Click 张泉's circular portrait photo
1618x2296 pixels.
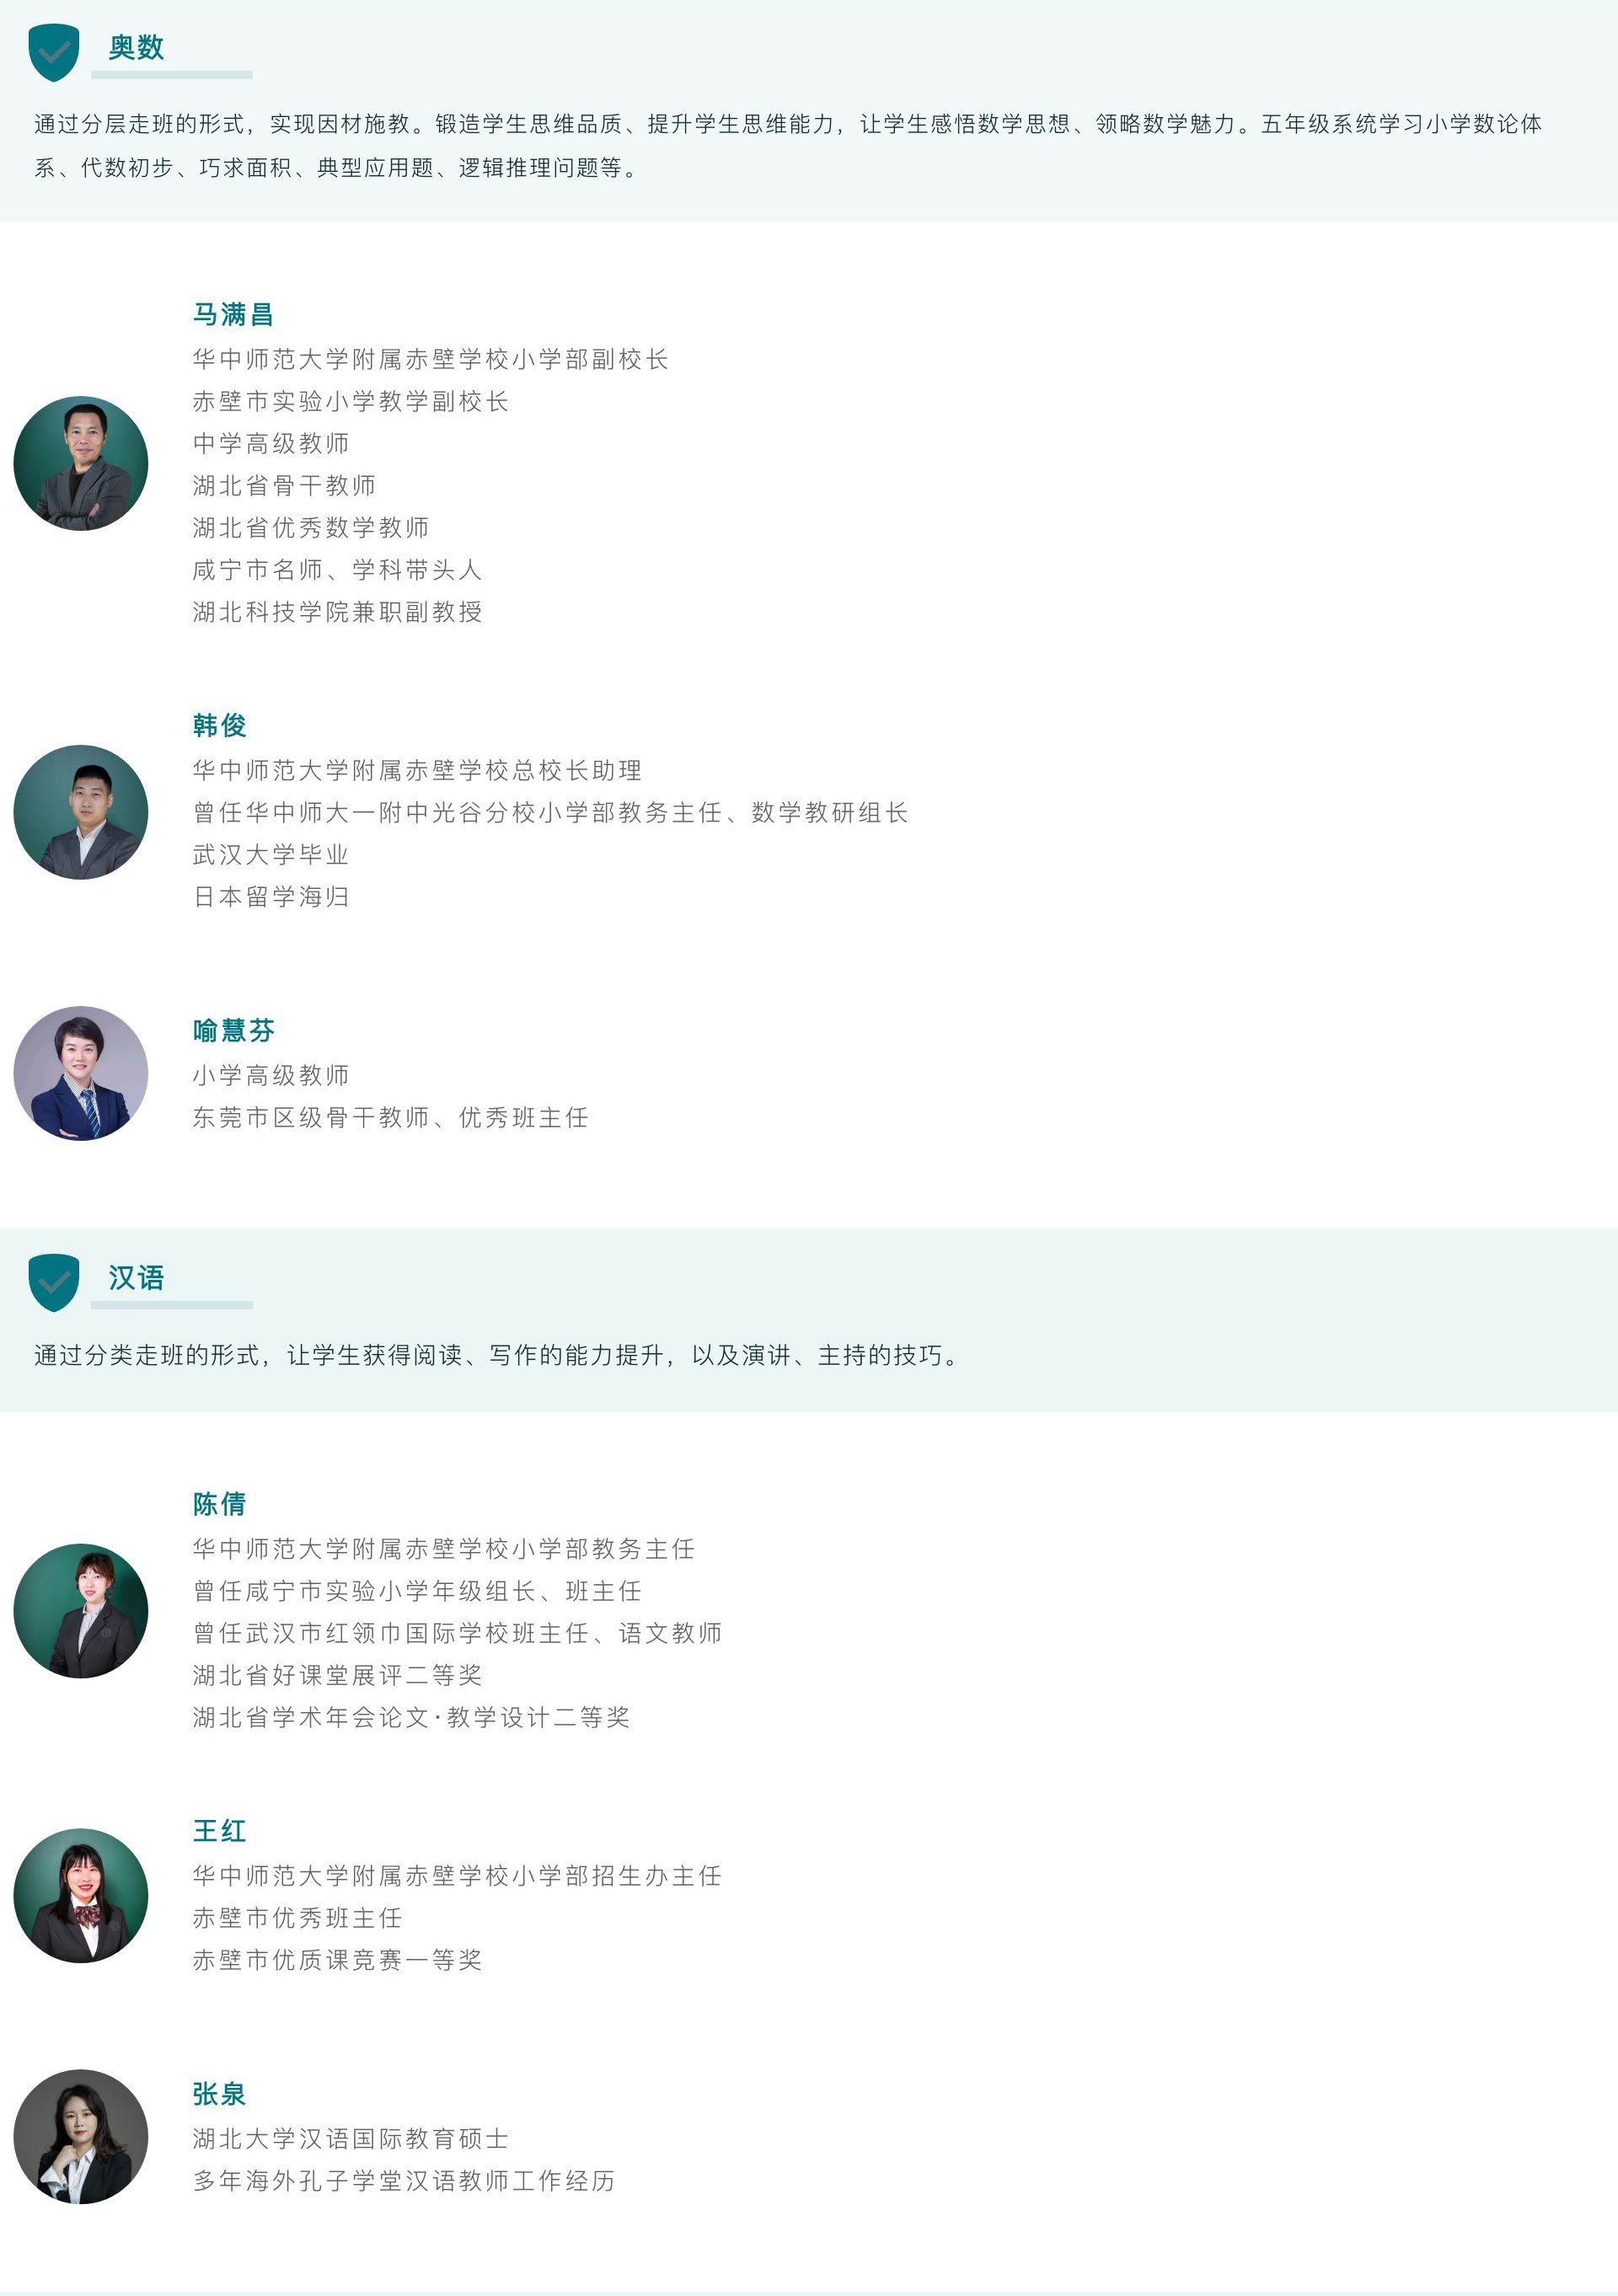pos(81,2137)
